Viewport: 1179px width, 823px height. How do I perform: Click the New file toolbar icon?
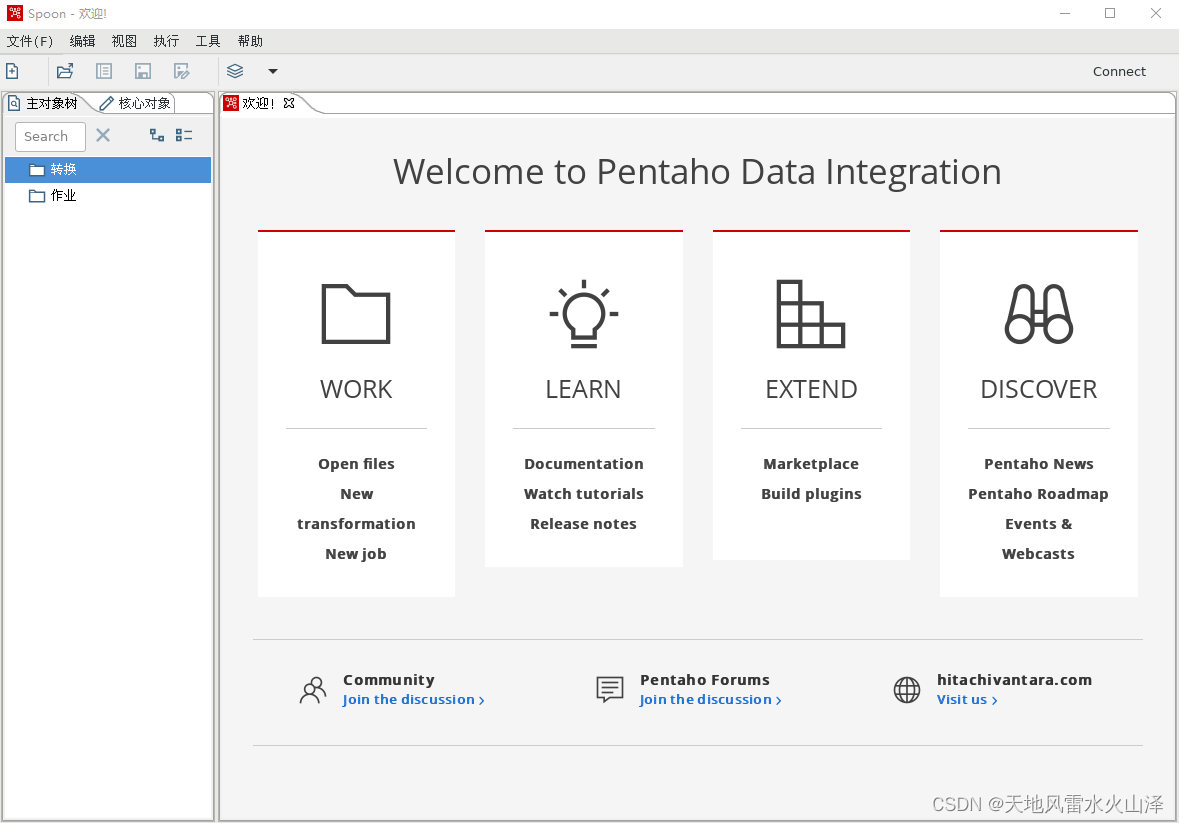pos(12,71)
